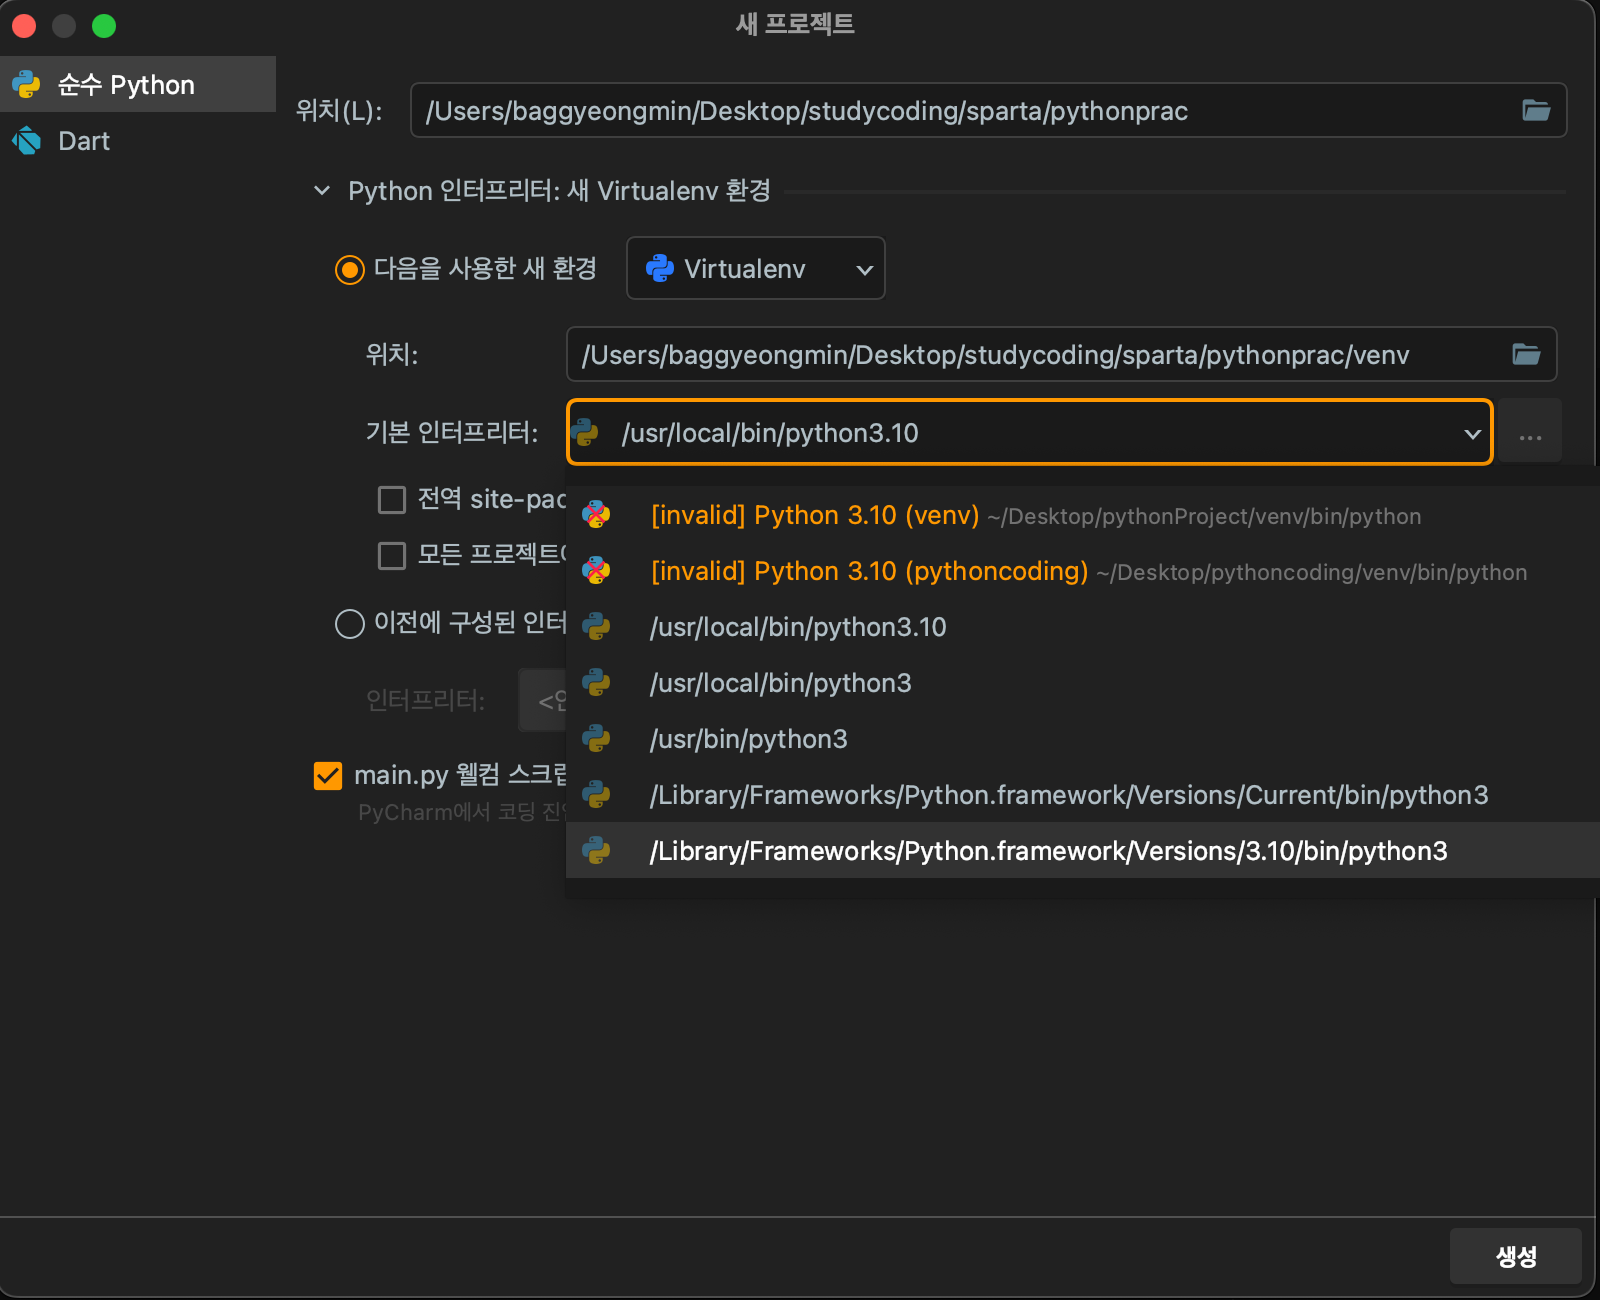Click the 생성 create button
The image size is (1600, 1300).
1516,1256
